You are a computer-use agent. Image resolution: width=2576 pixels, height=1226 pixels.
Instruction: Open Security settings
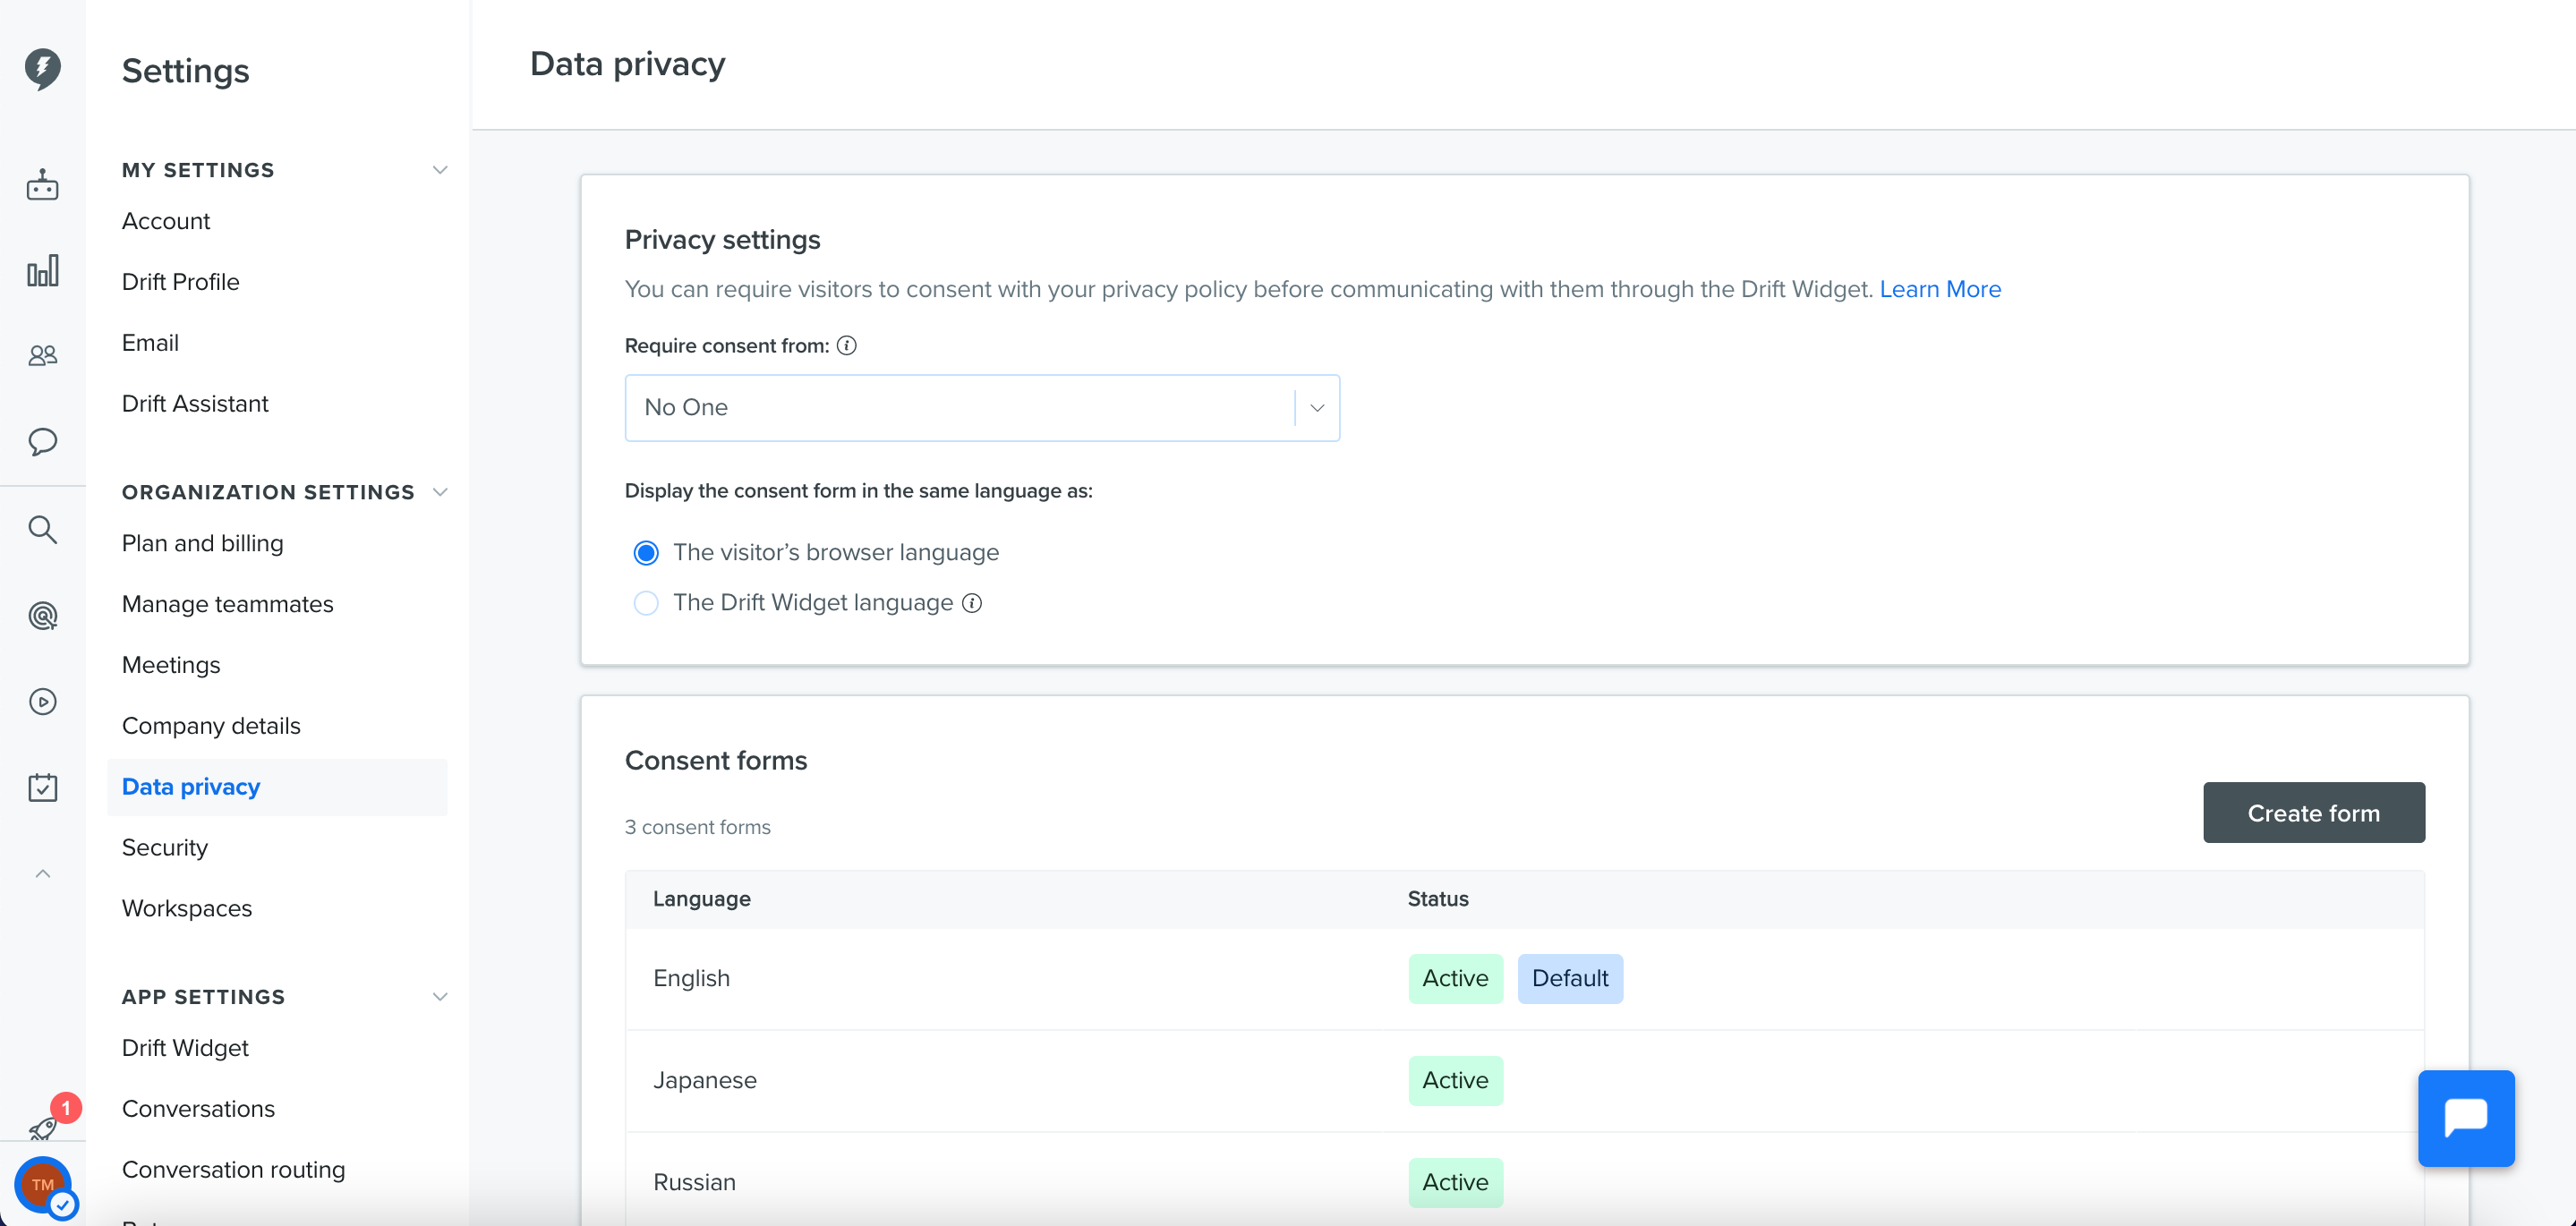pyautogui.click(x=165, y=848)
